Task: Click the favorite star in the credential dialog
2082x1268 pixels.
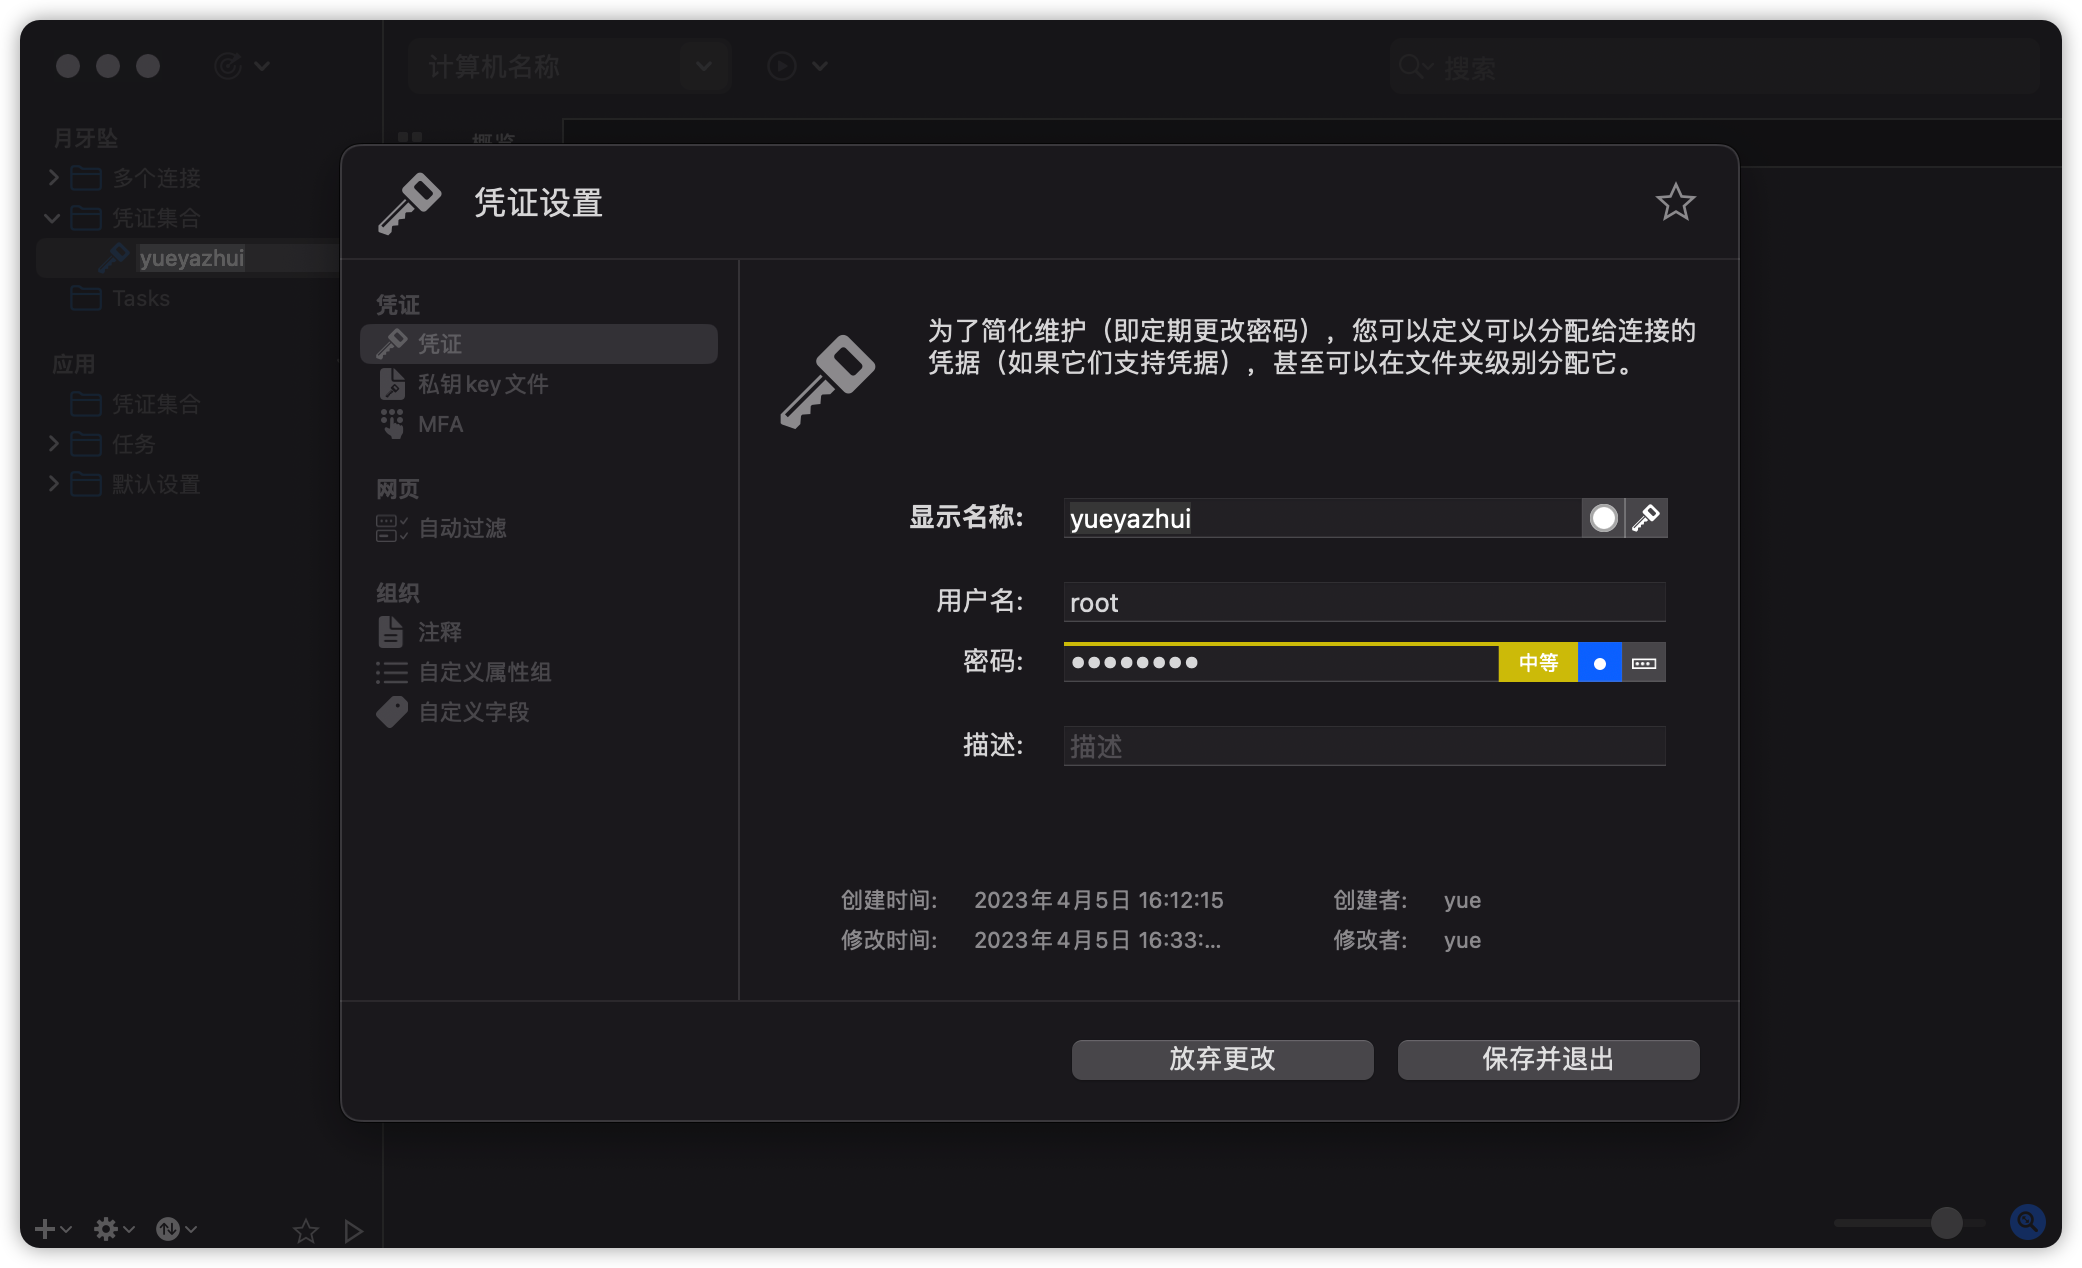Action: click(1675, 203)
